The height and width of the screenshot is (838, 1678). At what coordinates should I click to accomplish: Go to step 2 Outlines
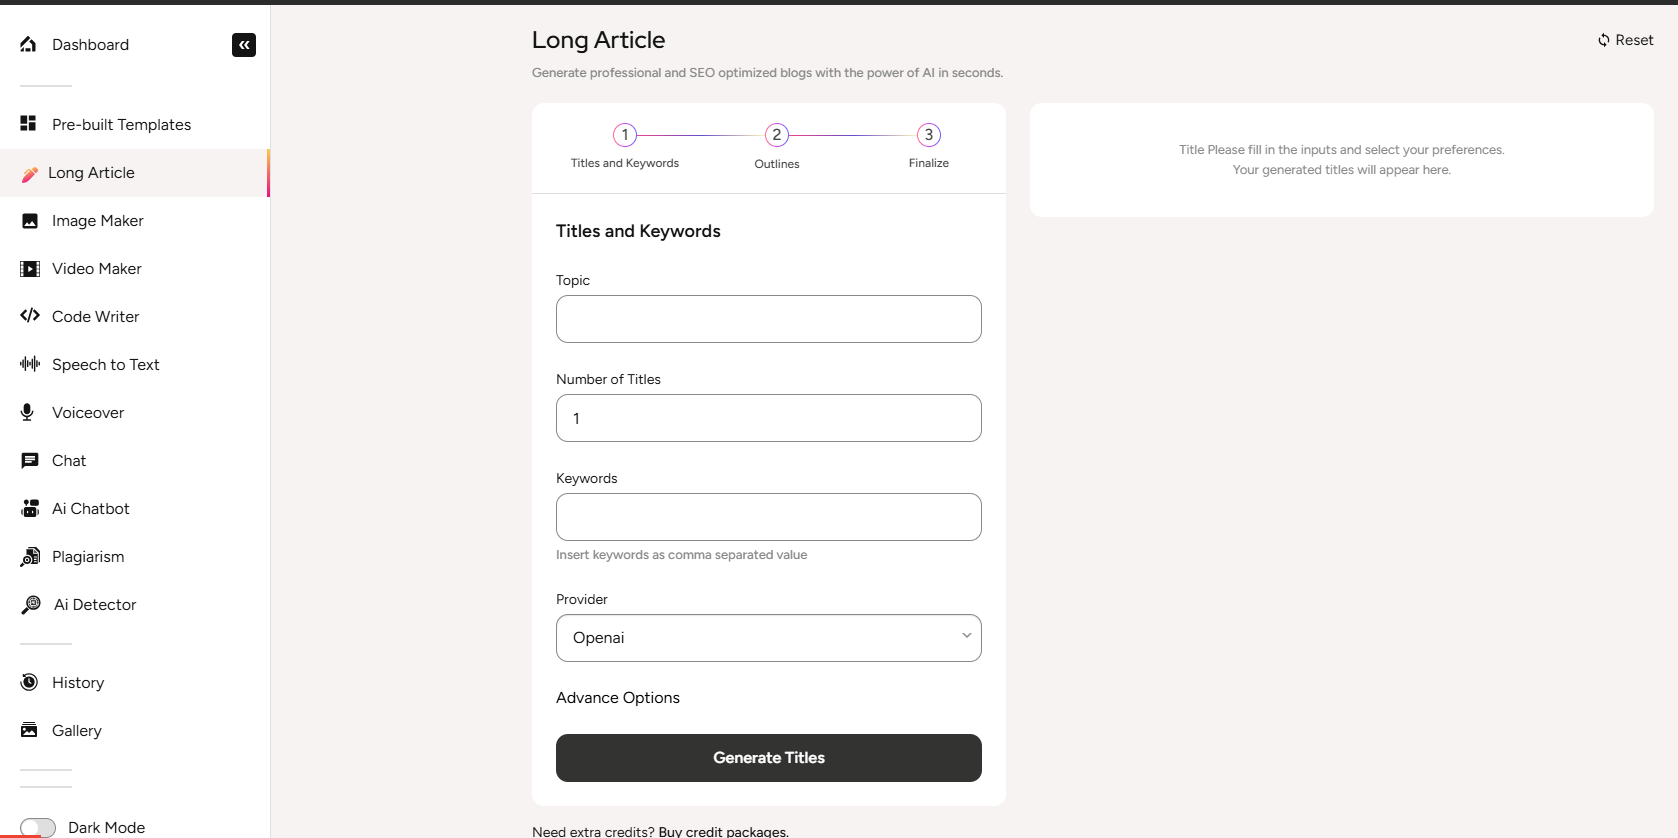click(x=777, y=135)
